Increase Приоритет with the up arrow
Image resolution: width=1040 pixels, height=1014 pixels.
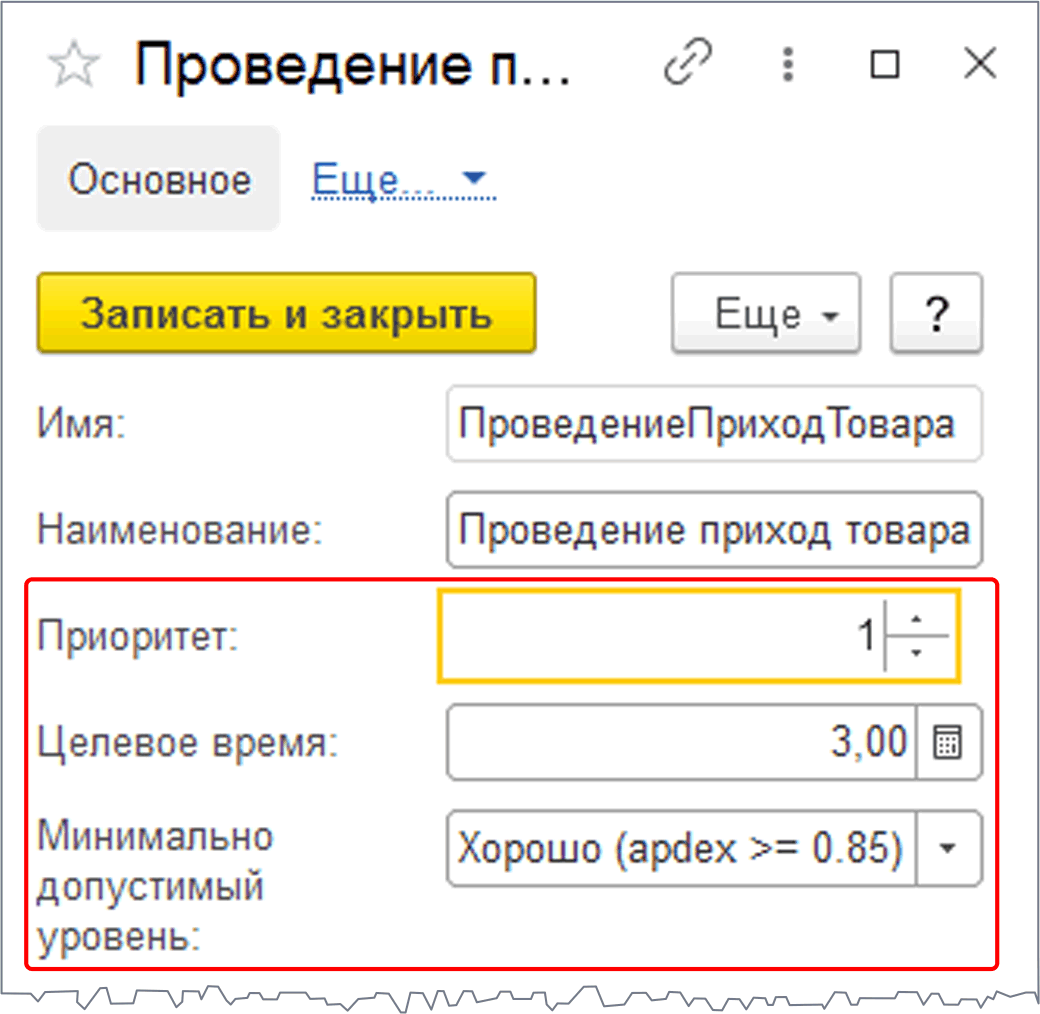click(917, 620)
